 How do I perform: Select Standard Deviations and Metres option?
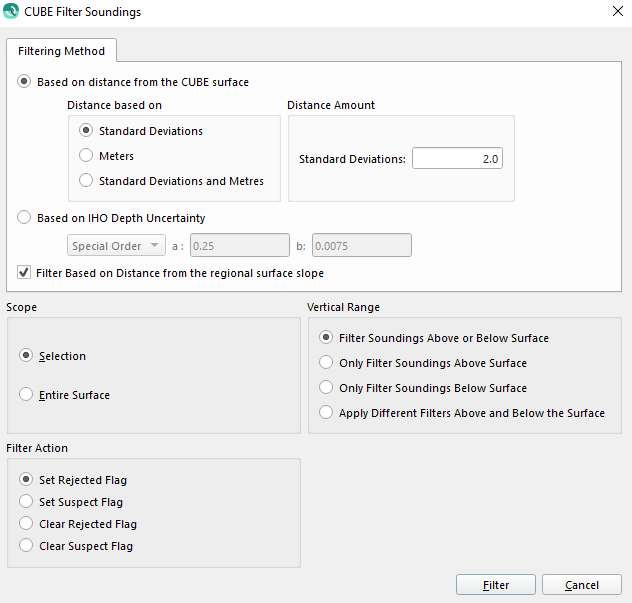click(x=87, y=181)
